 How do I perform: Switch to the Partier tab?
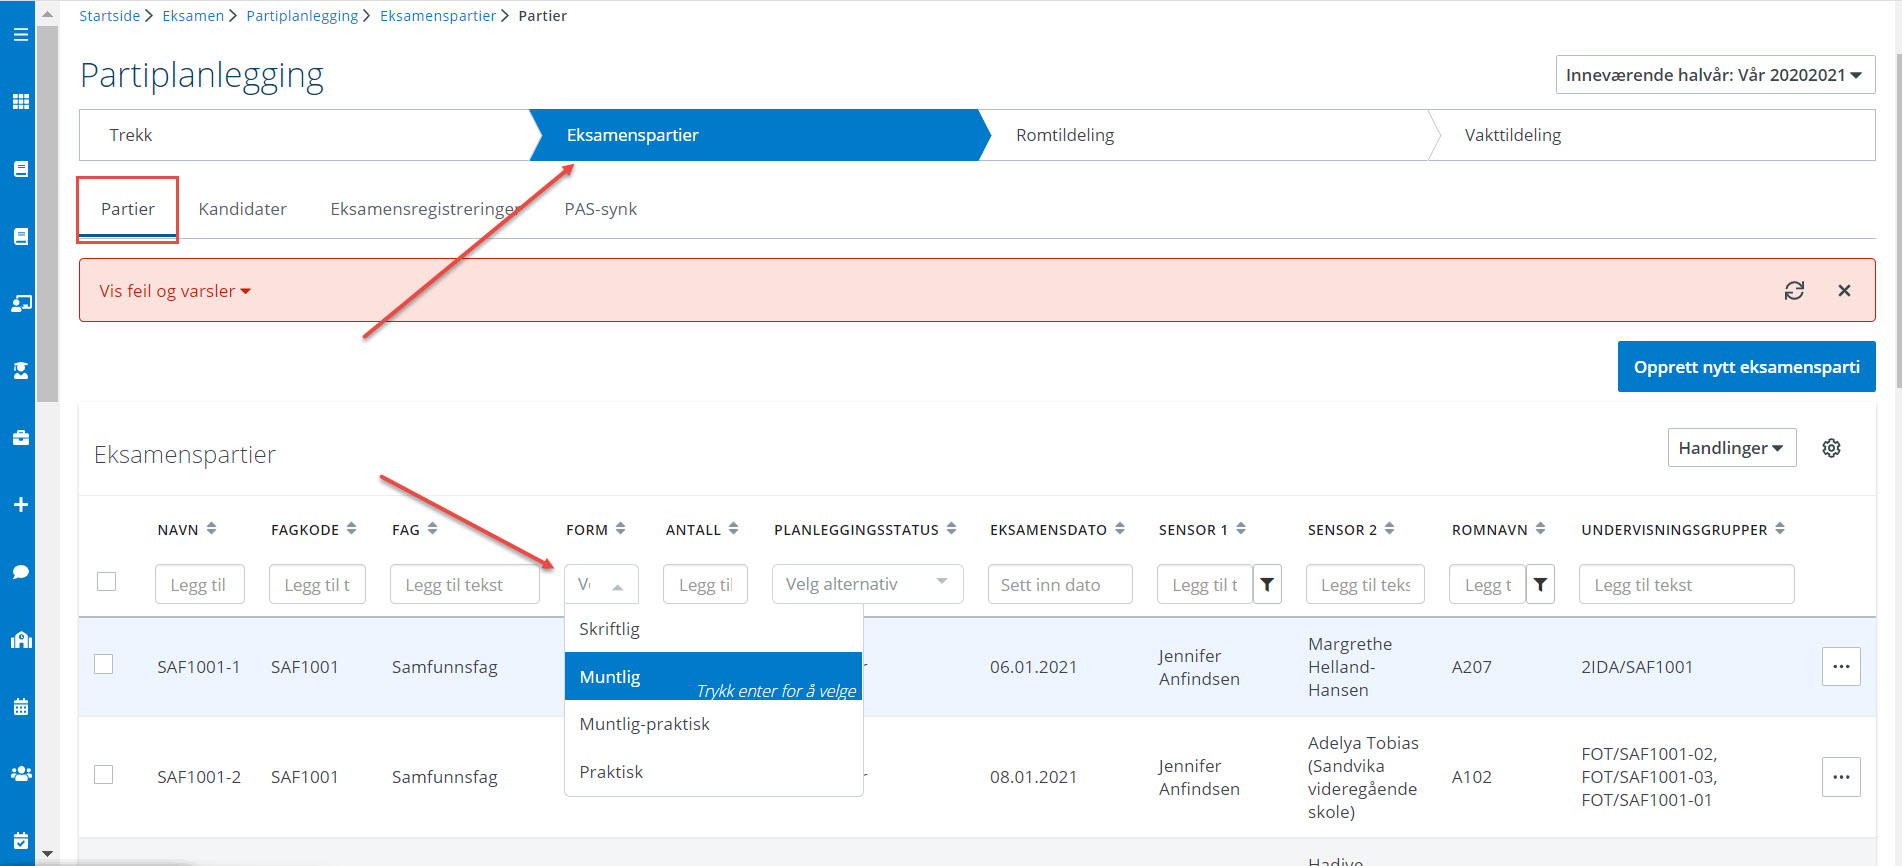pos(128,209)
